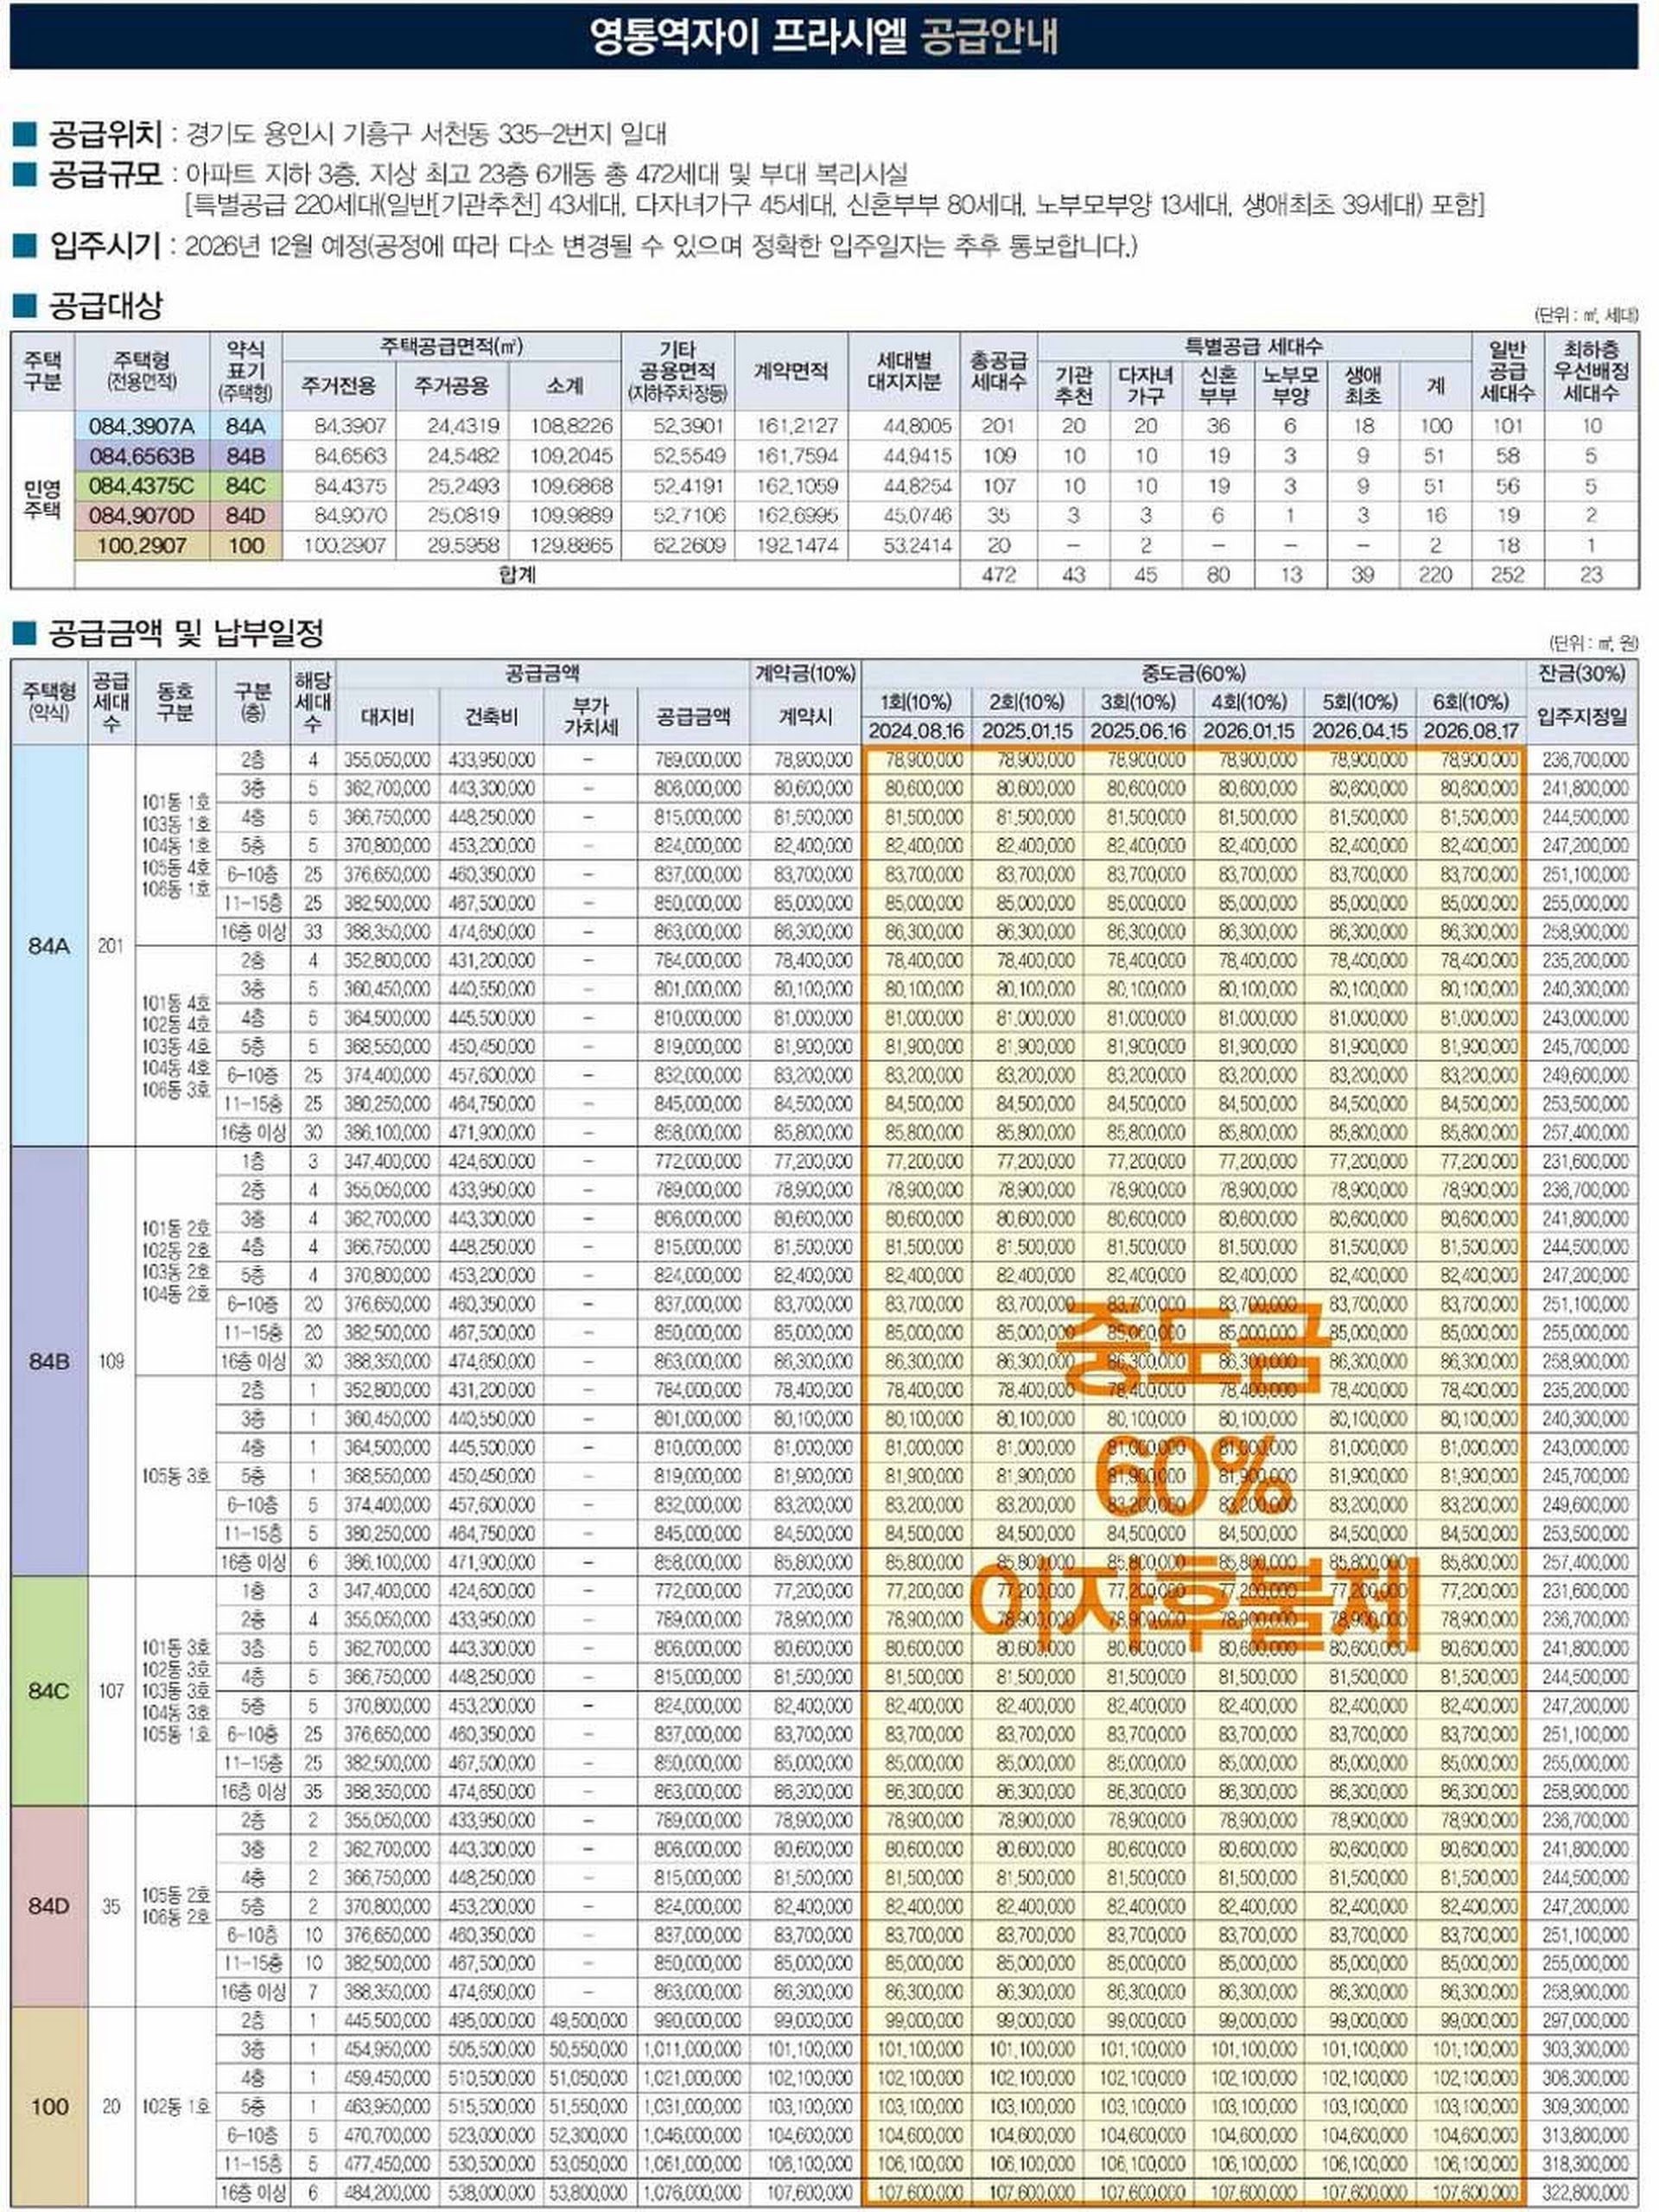The height and width of the screenshot is (2212, 1659).
Task: Select the 공급규모 heading
Action: coord(105,174)
